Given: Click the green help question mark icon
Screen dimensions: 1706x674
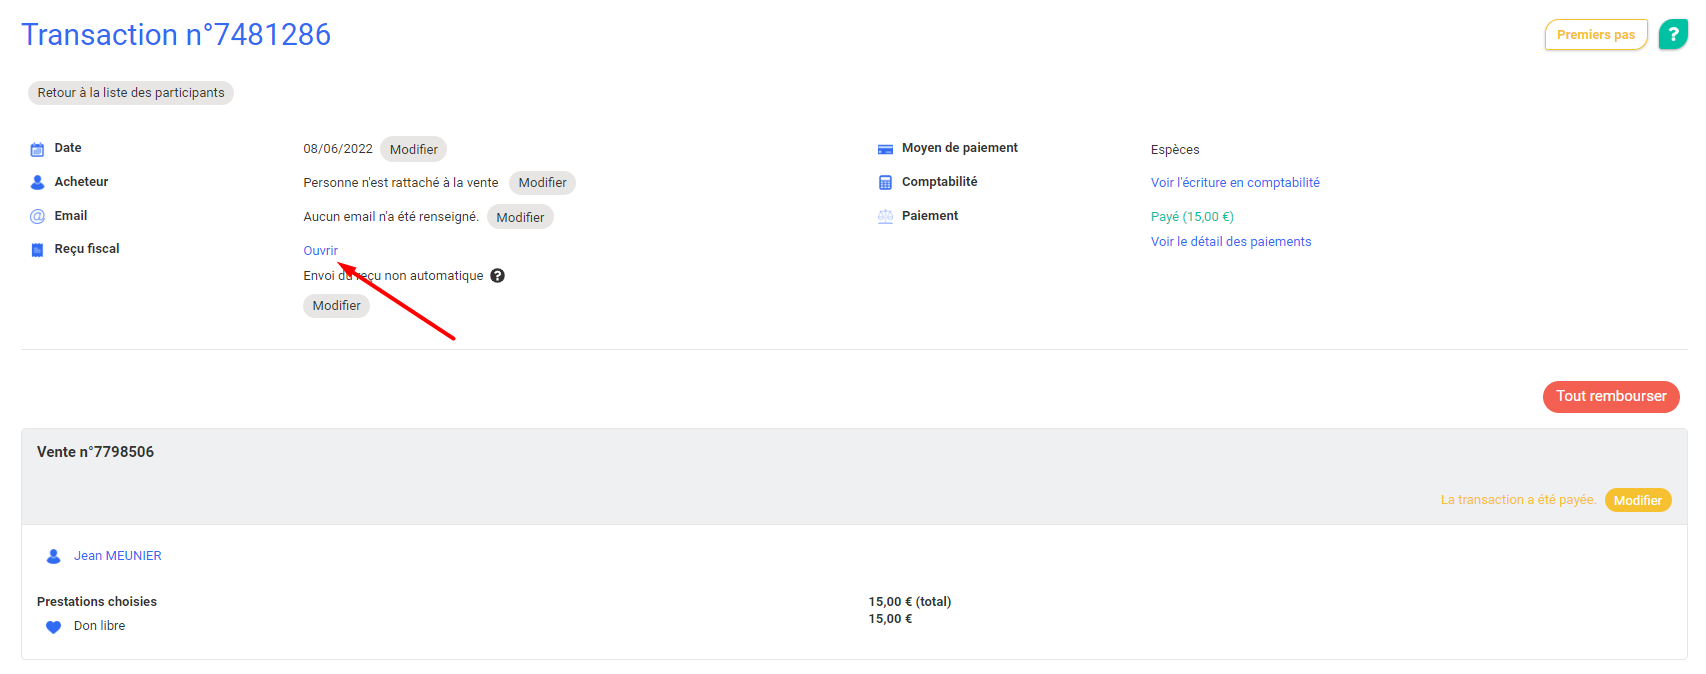Looking at the screenshot, I should click(x=1673, y=34).
